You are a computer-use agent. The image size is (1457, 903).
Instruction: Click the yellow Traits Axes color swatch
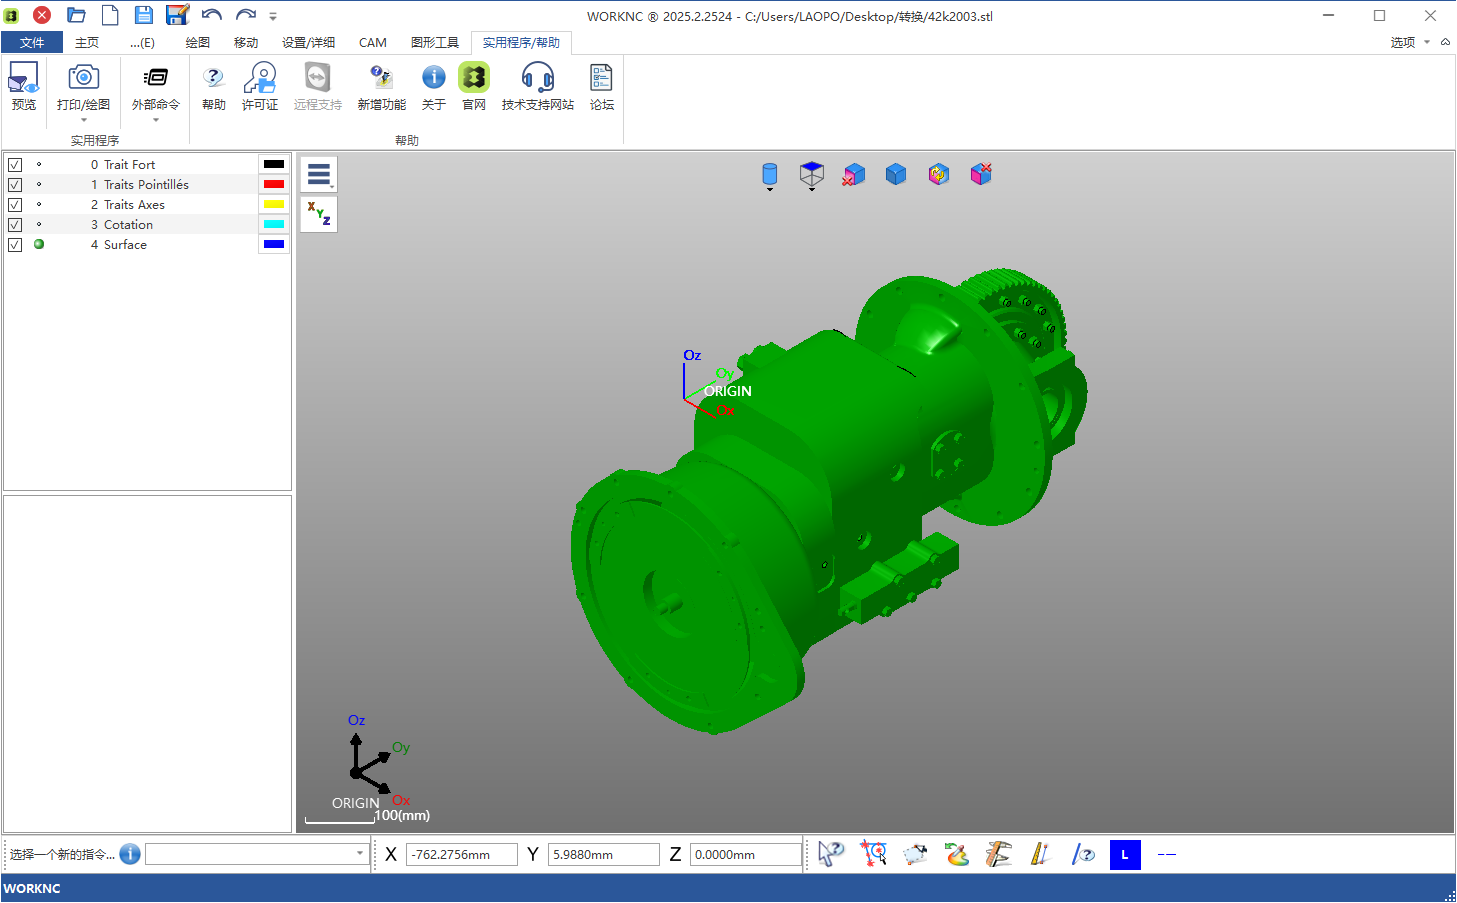coord(274,204)
